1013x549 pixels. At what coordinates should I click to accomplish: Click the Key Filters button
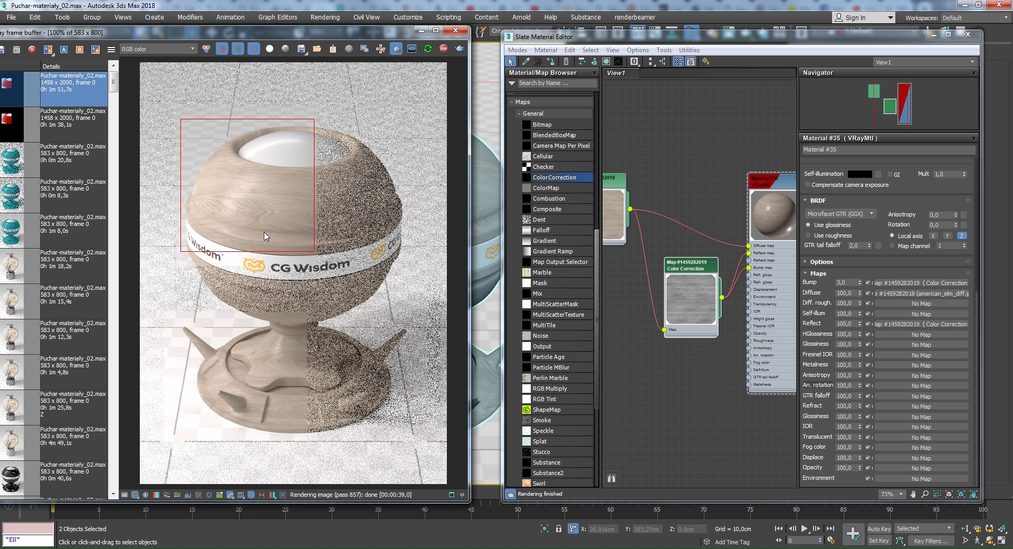tap(931, 540)
